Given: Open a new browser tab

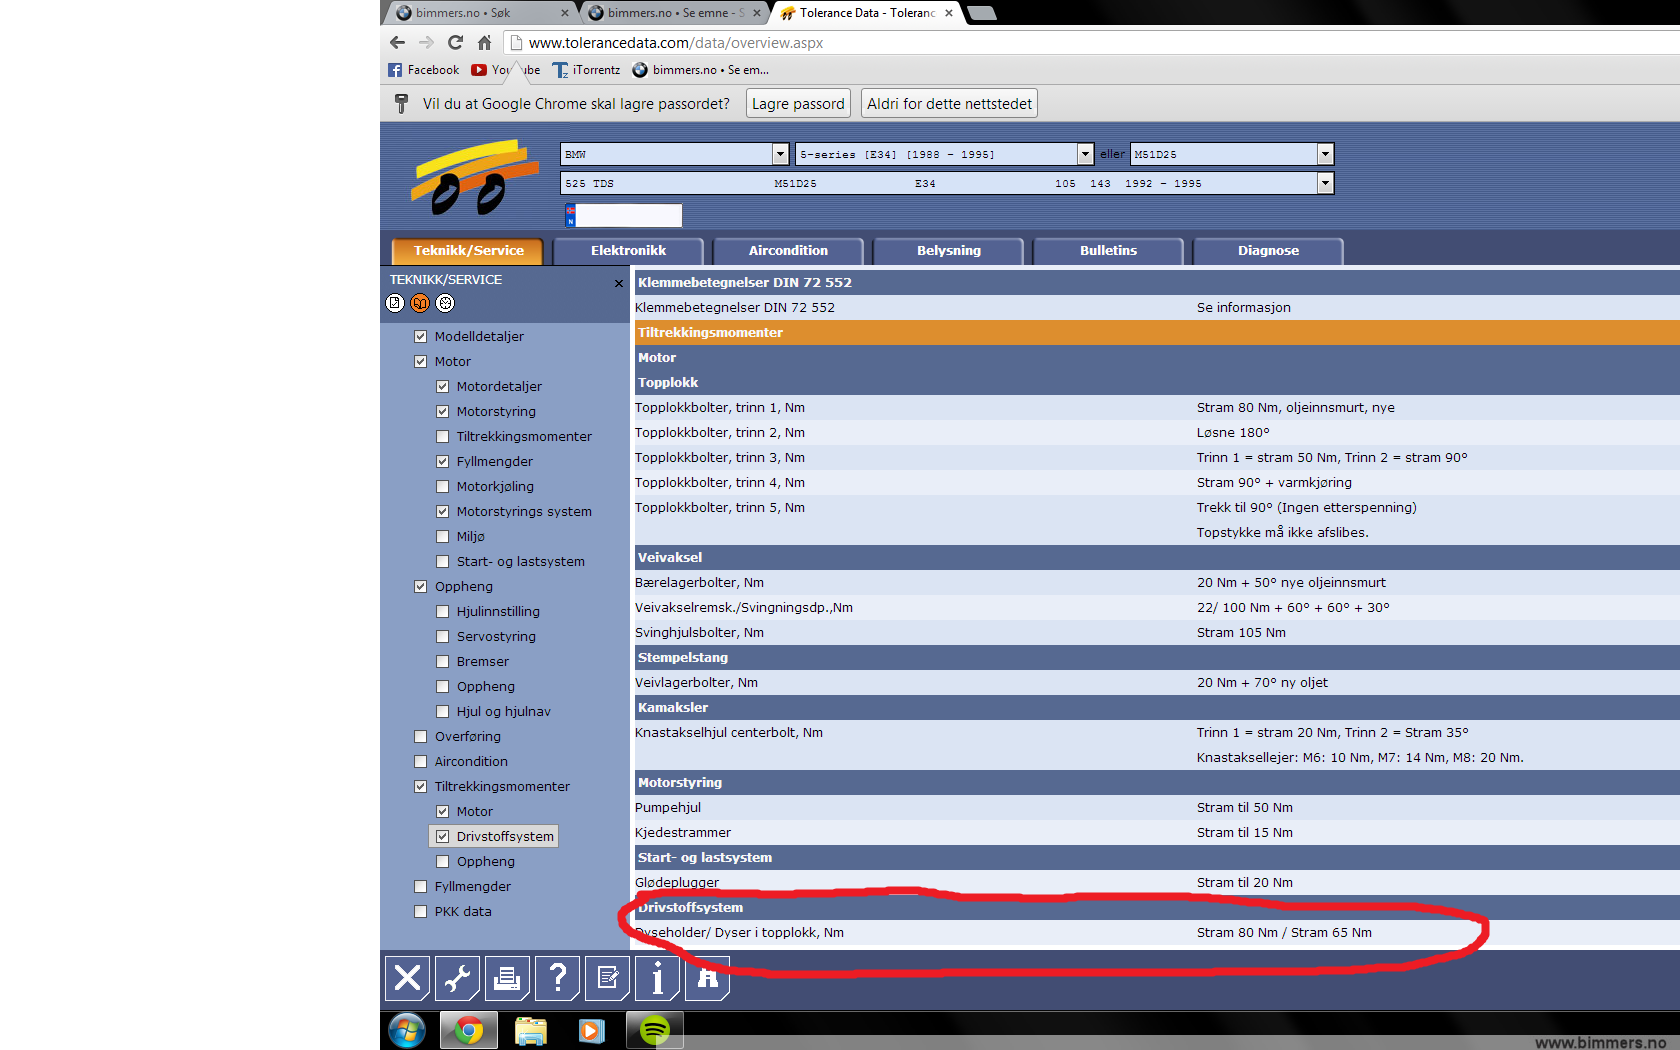Looking at the screenshot, I should tap(983, 13).
